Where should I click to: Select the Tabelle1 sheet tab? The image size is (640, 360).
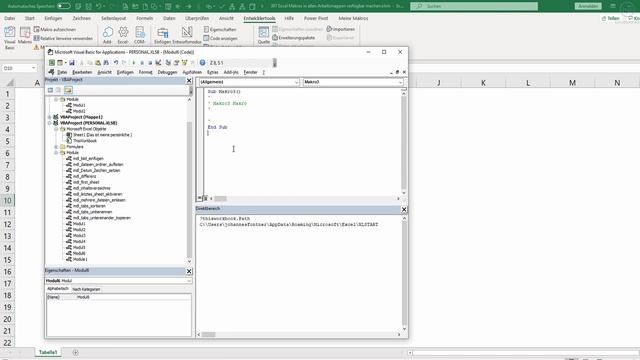click(48, 352)
